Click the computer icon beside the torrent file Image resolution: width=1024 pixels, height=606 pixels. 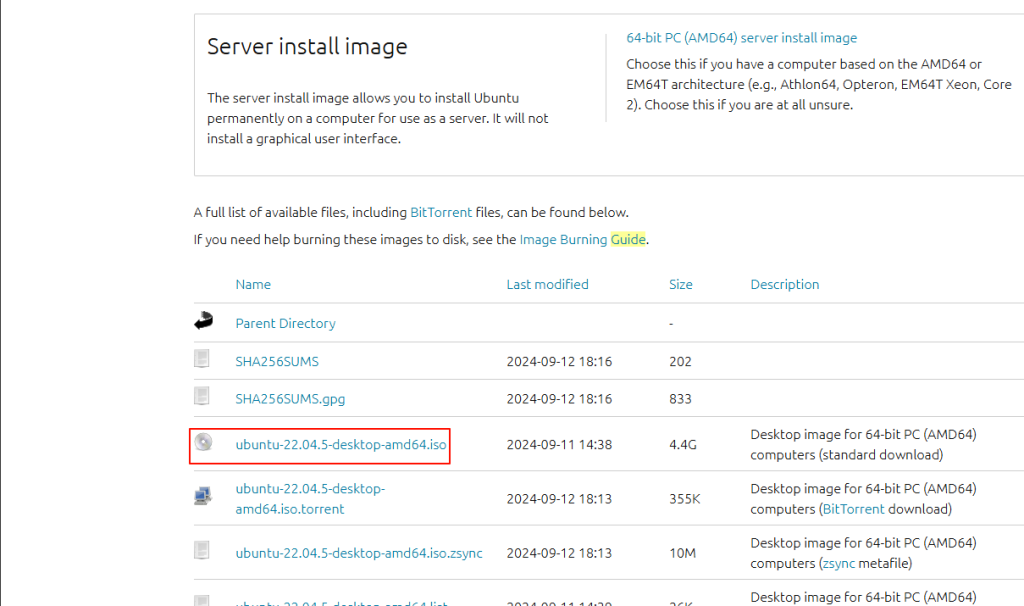pos(203,496)
